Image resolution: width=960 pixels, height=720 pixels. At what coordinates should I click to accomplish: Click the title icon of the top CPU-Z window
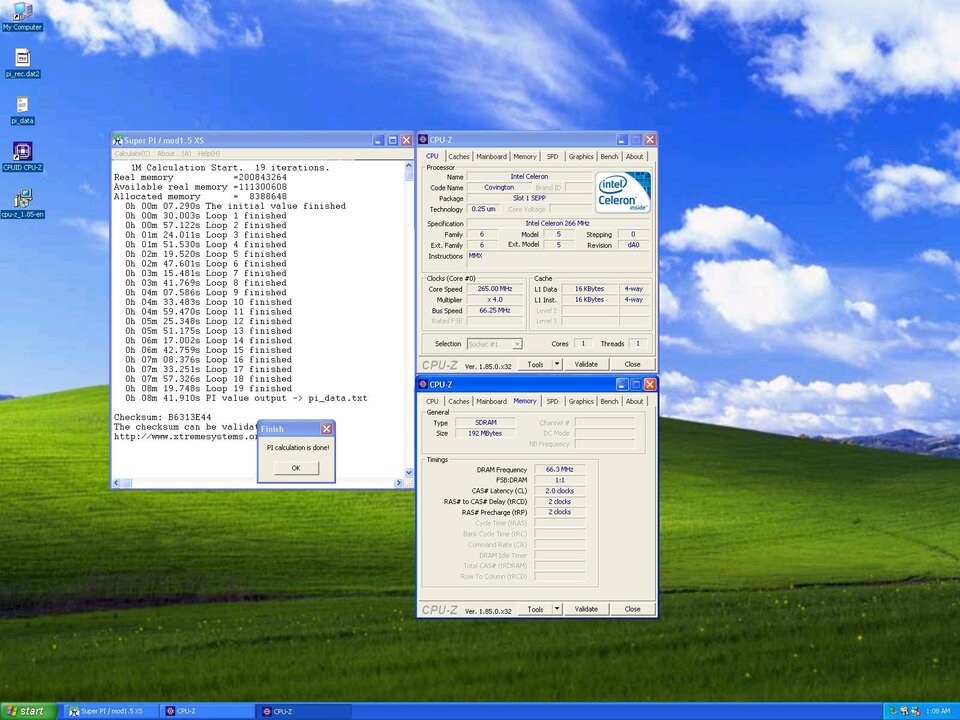tap(422, 140)
